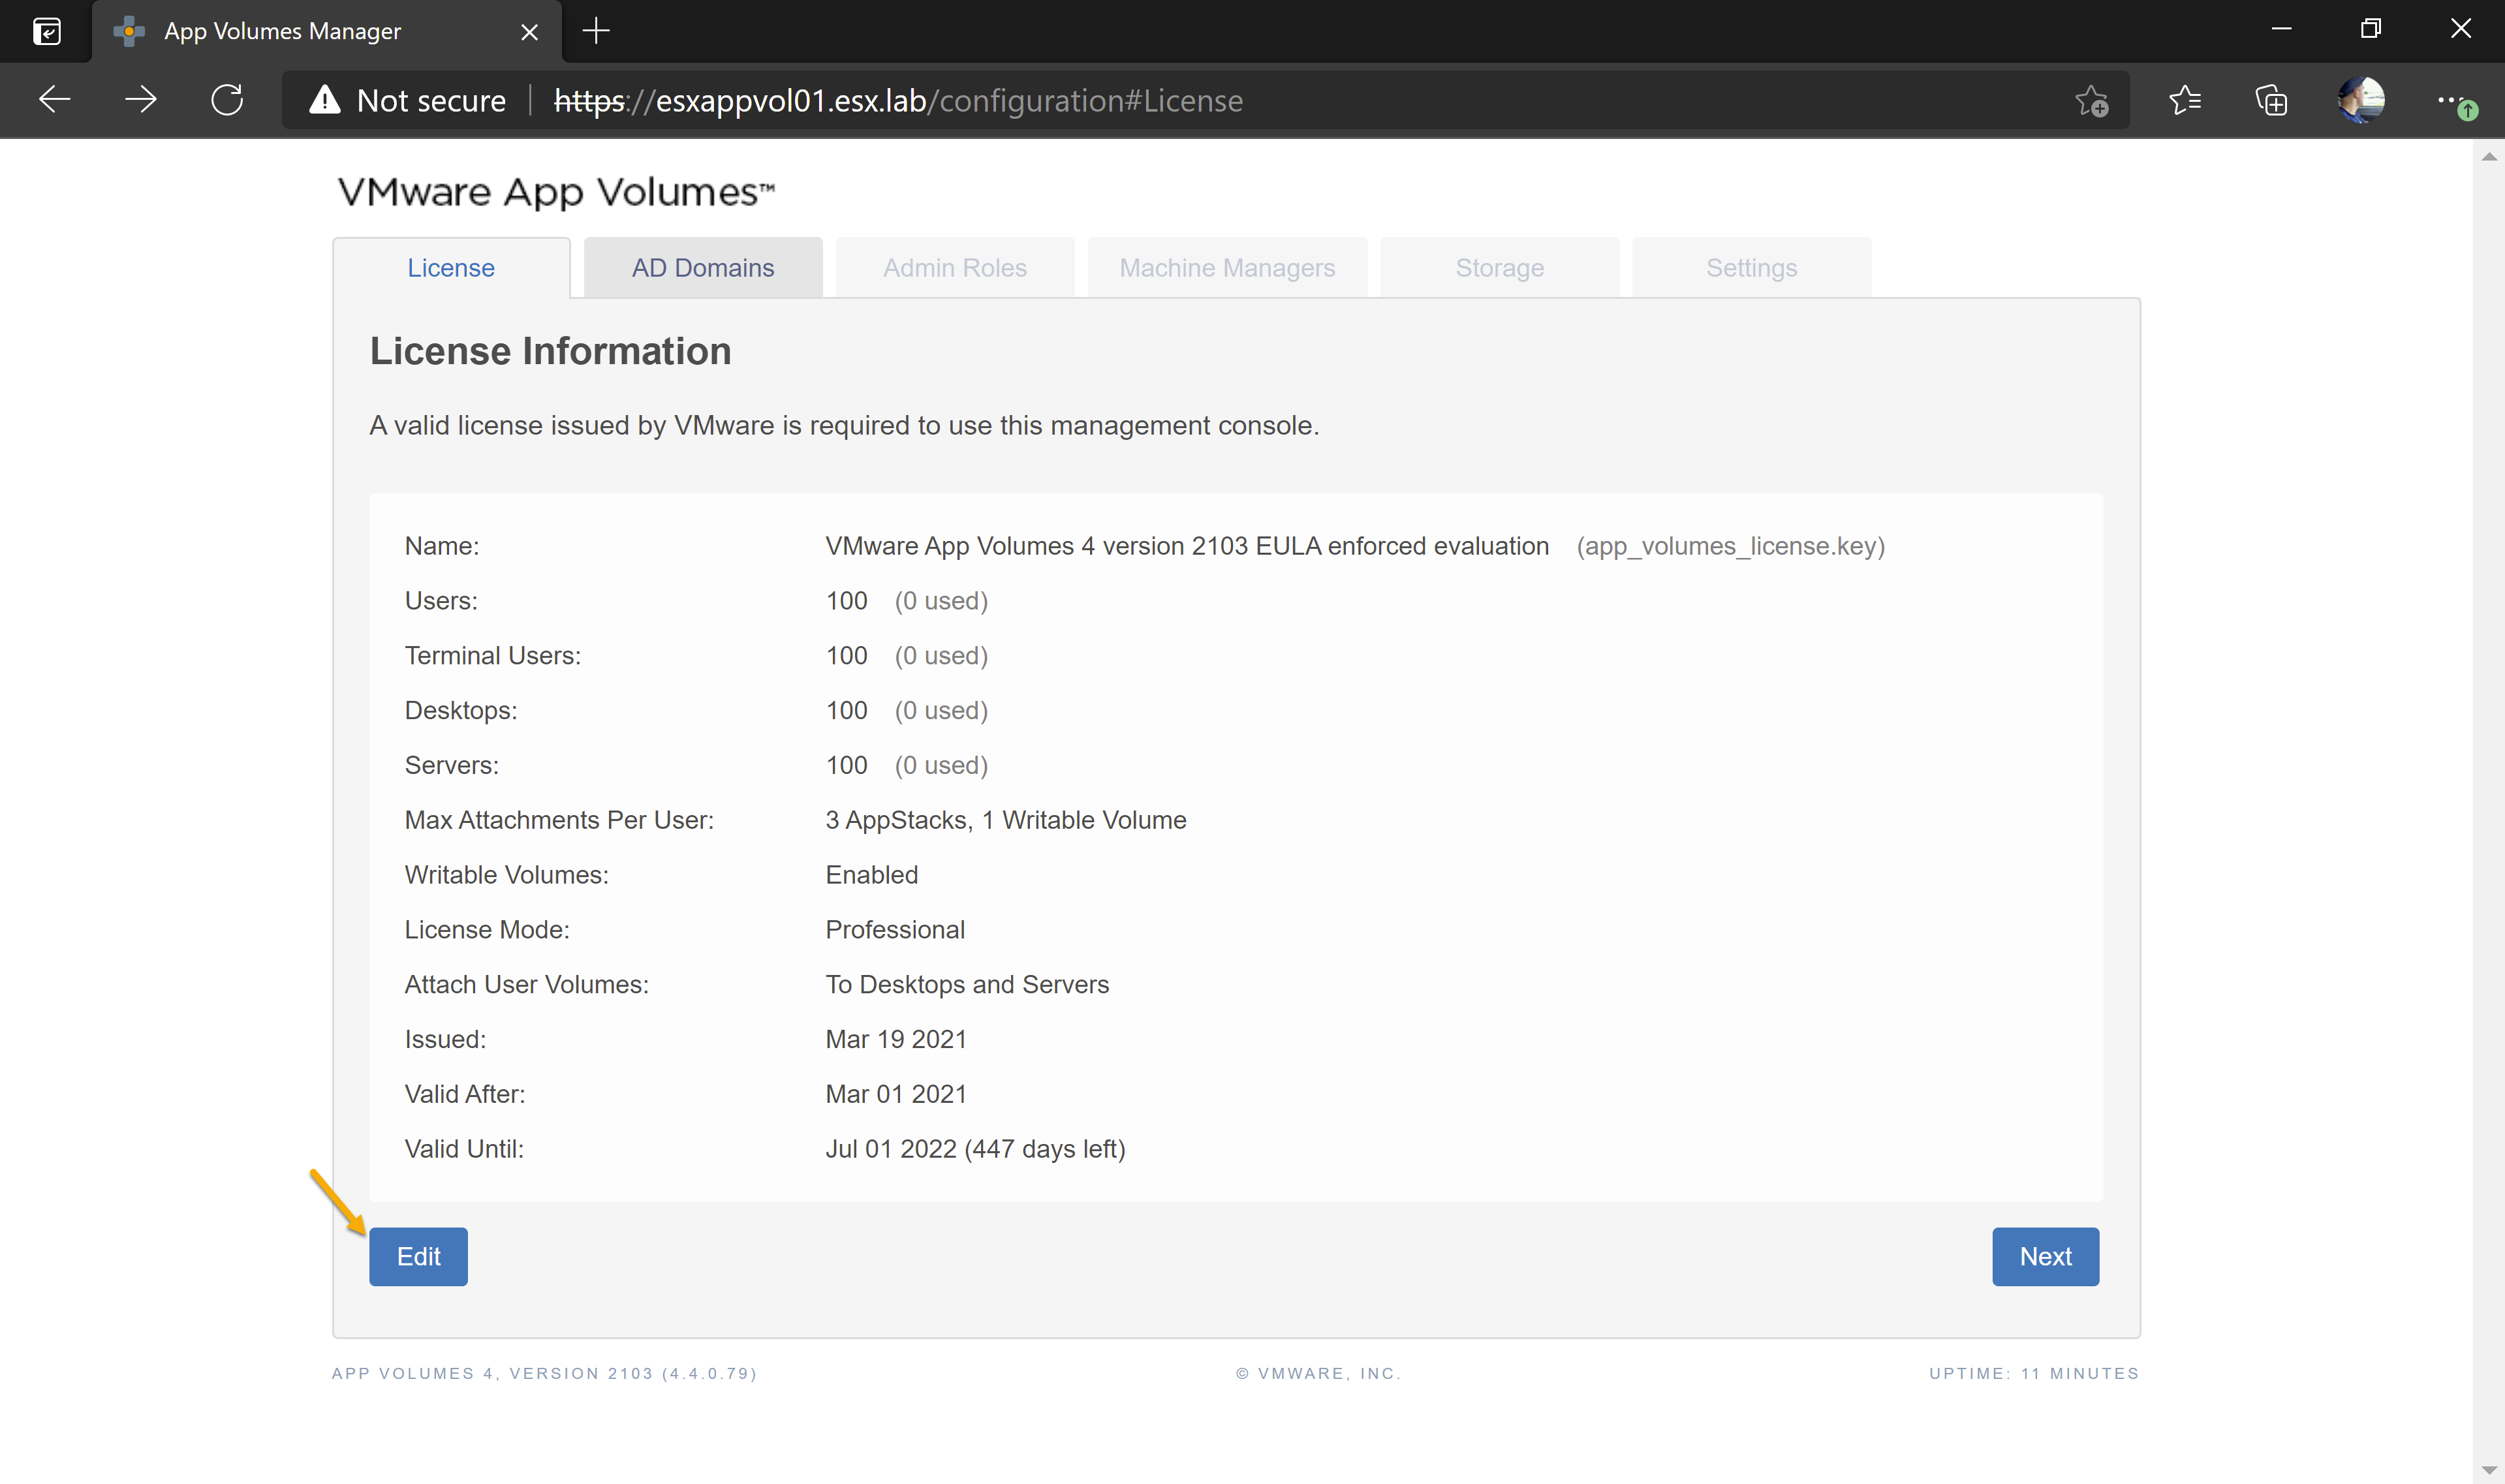The width and height of the screenshot is (2505, 1484).
Task: Click the (app_volumes_license.key) file name
Action: [1730, 546]
